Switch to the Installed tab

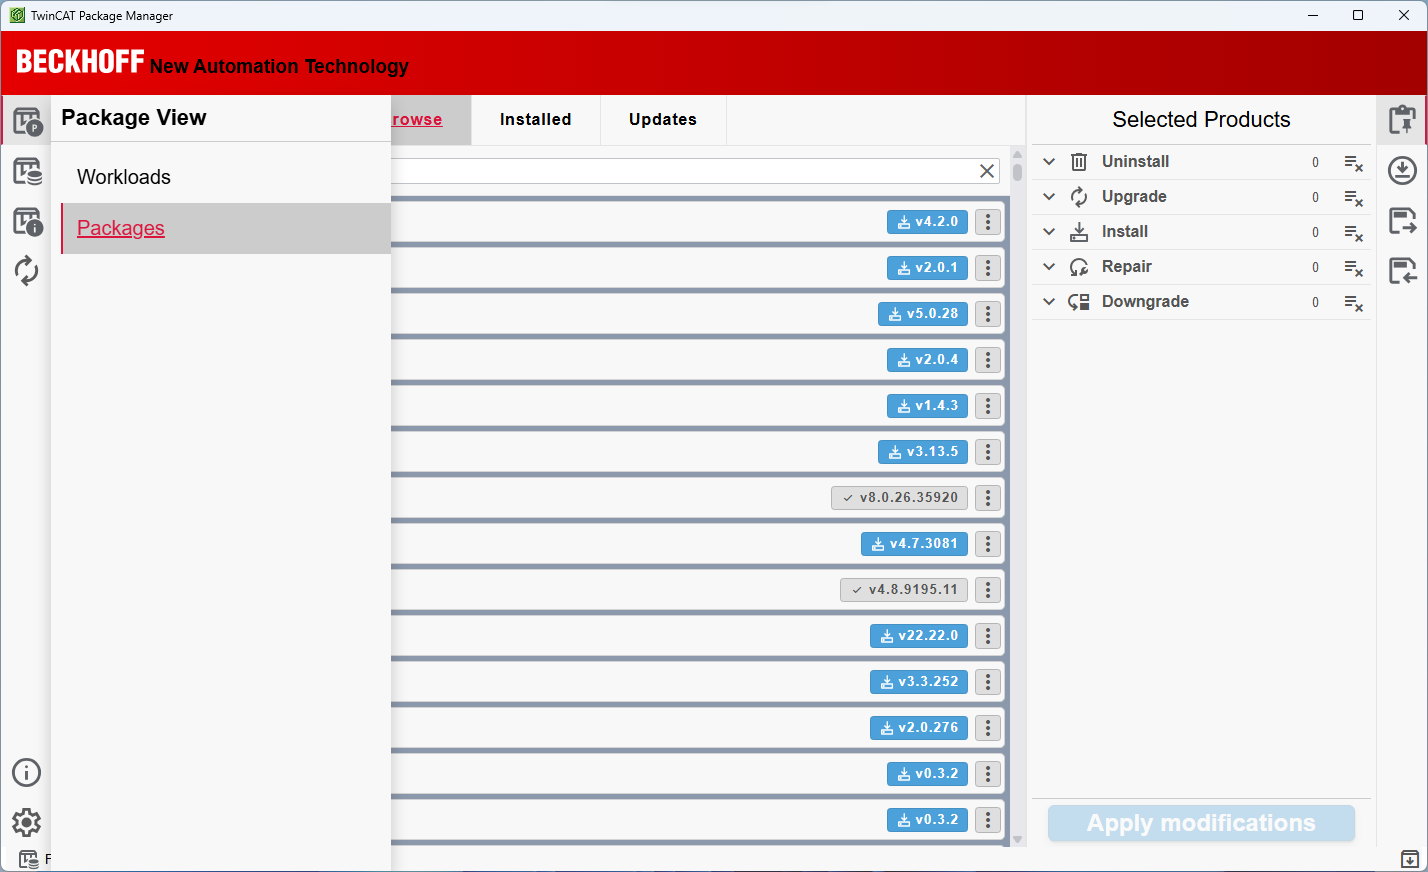pyautogui.click(x=536, y=120)
